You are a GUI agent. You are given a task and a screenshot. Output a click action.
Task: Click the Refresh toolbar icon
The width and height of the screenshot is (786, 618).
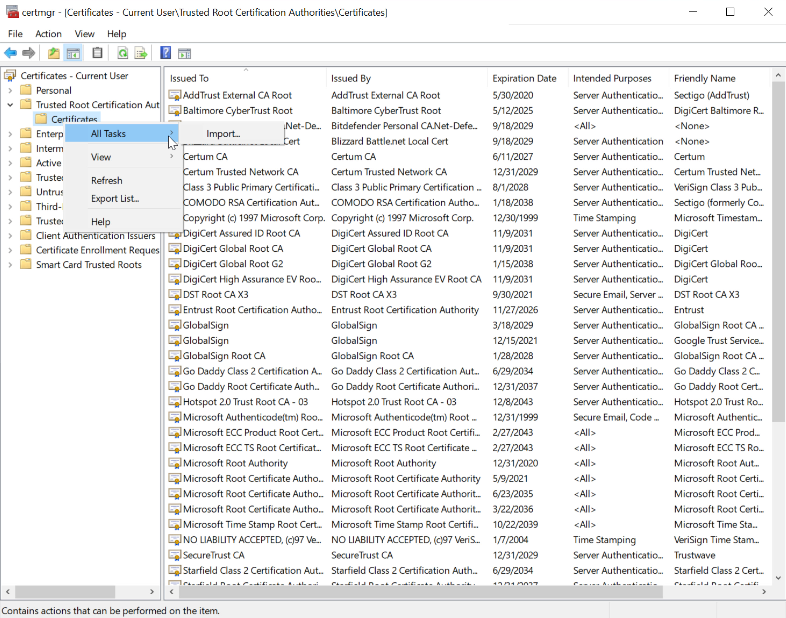(122, 53)
